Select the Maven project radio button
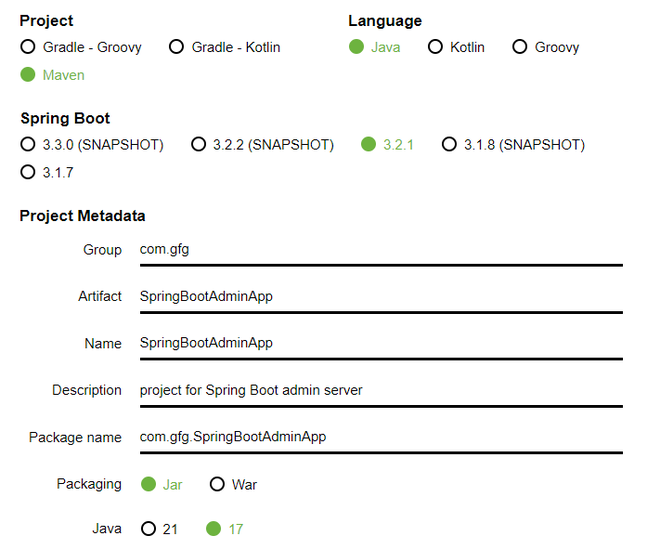 pos(28,75)
